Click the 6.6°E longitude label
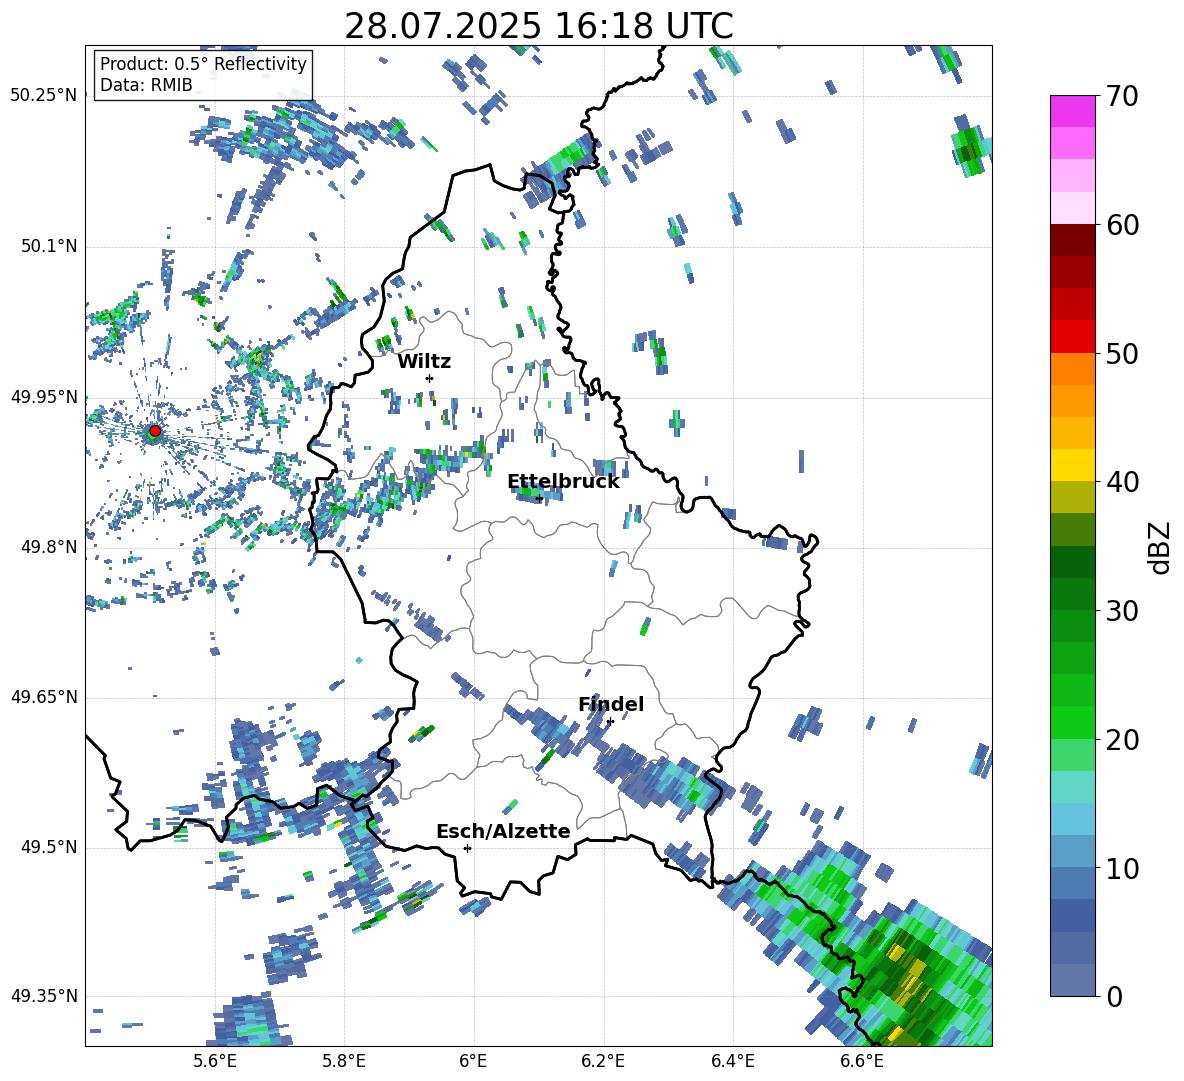 click(x=862, y=1061)
